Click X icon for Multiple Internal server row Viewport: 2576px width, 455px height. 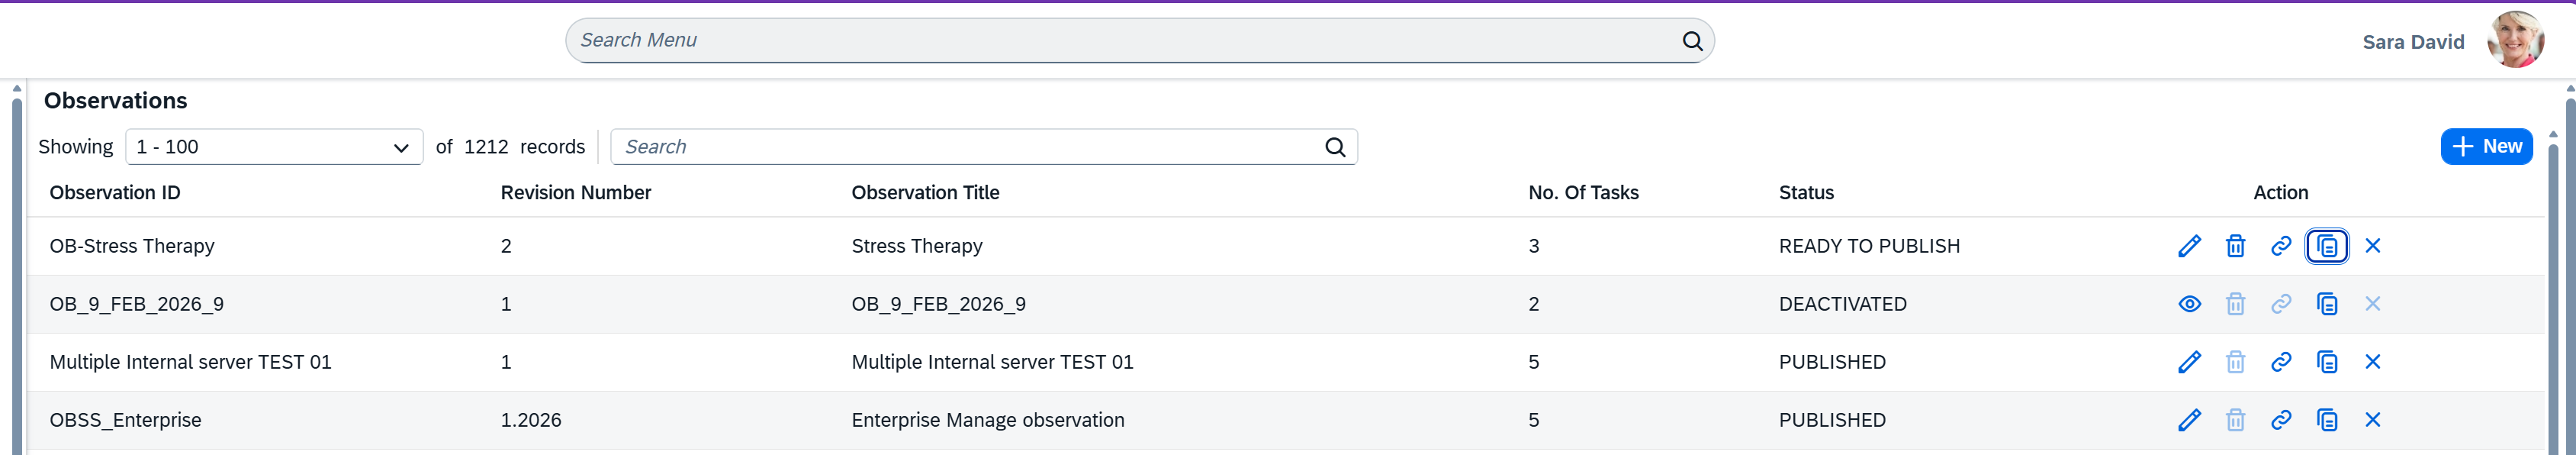(2373, 362)
